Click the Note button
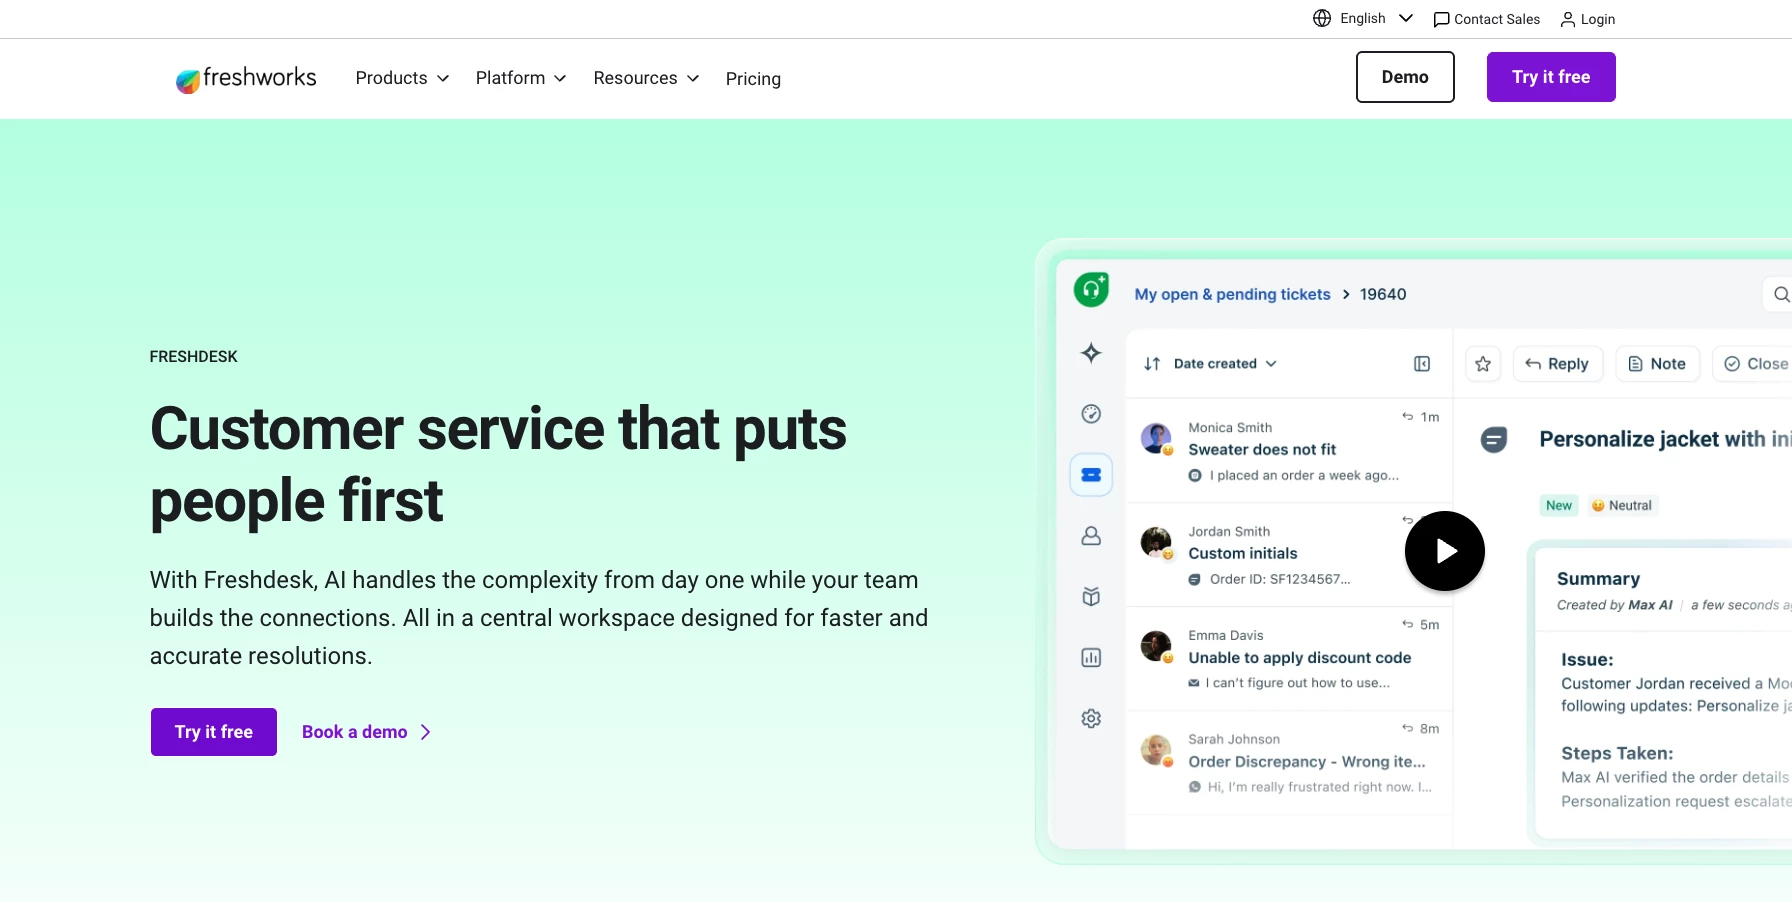Screen dimensions: 1792x902 tap(1657, 364)
